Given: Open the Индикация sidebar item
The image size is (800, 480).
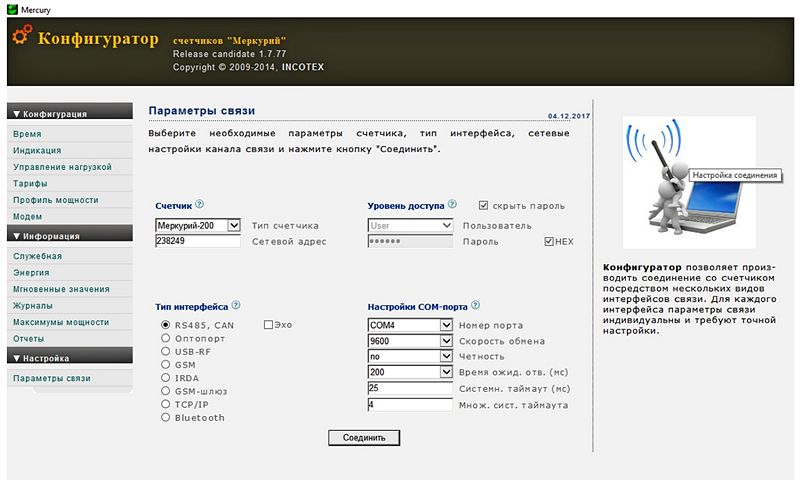Looking at the screenshot, I should point(70,150).
